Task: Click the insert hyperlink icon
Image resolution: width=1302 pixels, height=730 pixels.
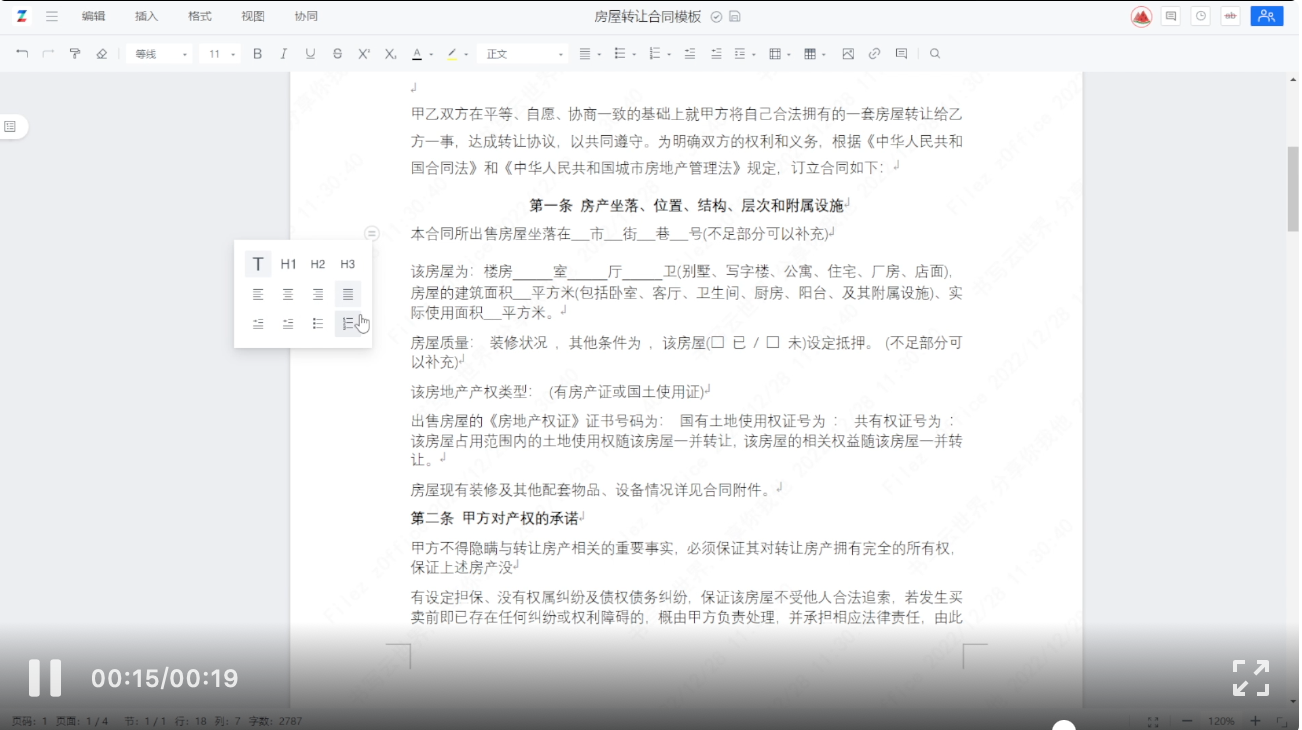Action: tap(874, 54)
